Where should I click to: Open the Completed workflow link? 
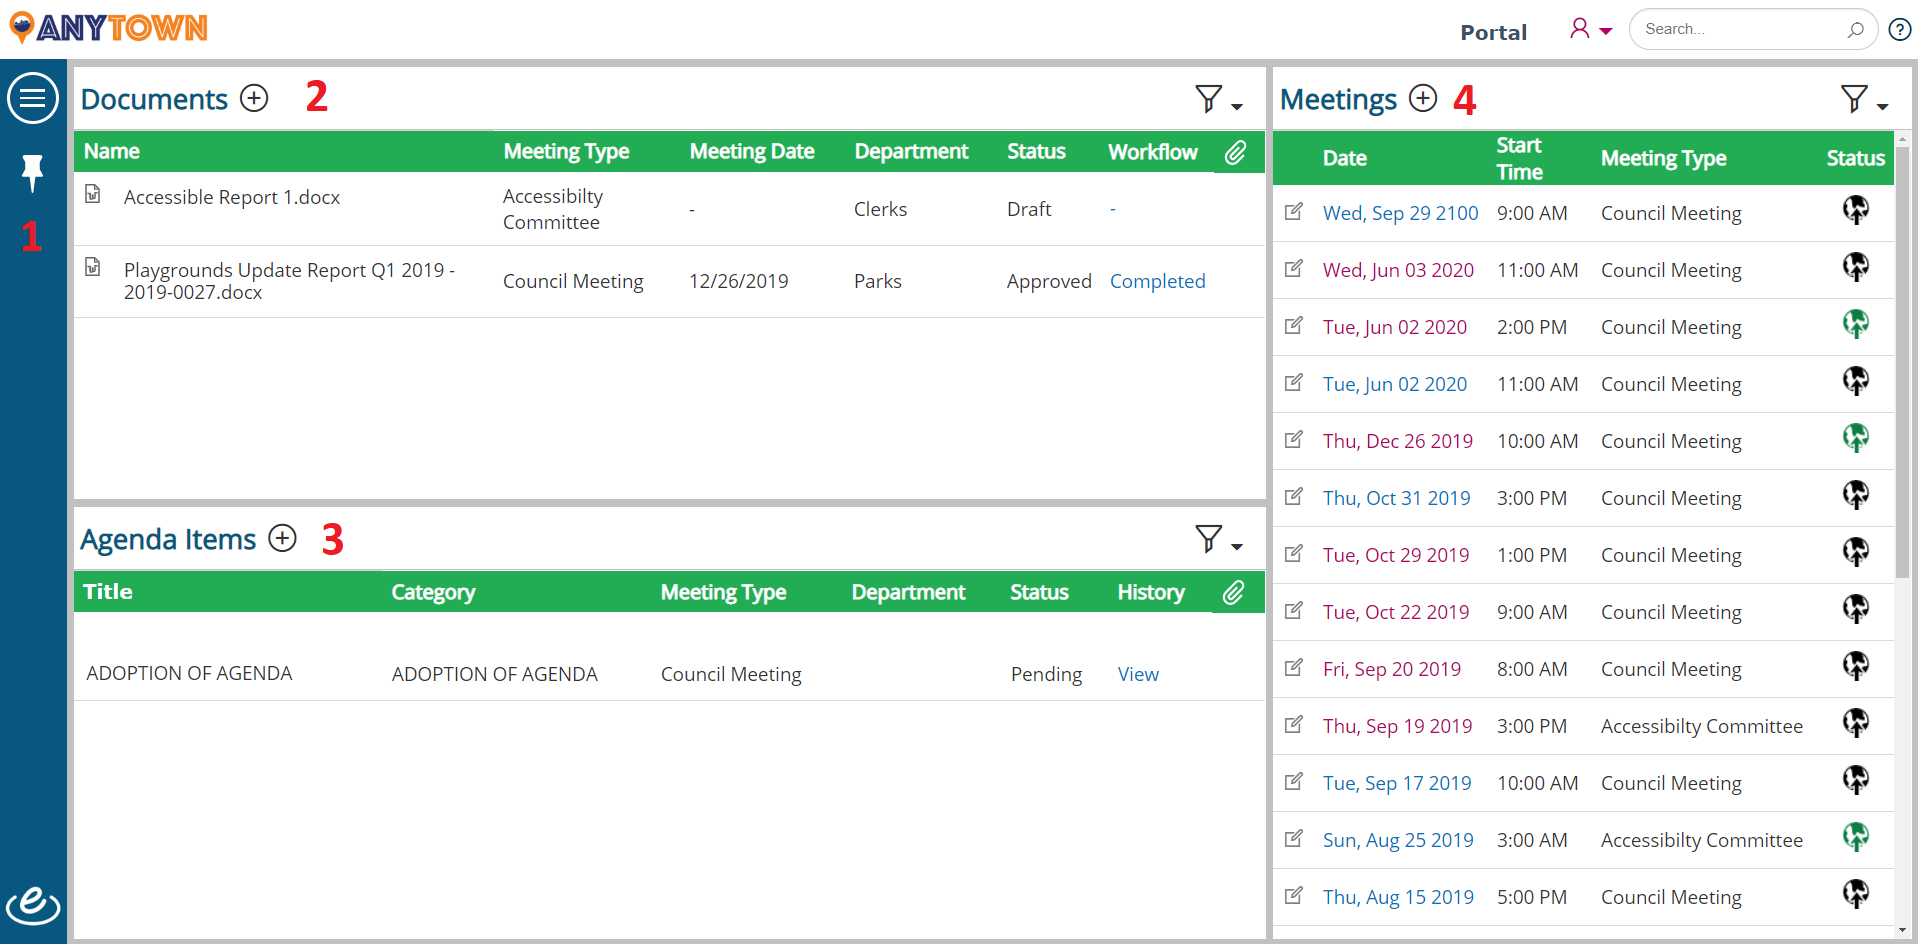point(1157,281)
